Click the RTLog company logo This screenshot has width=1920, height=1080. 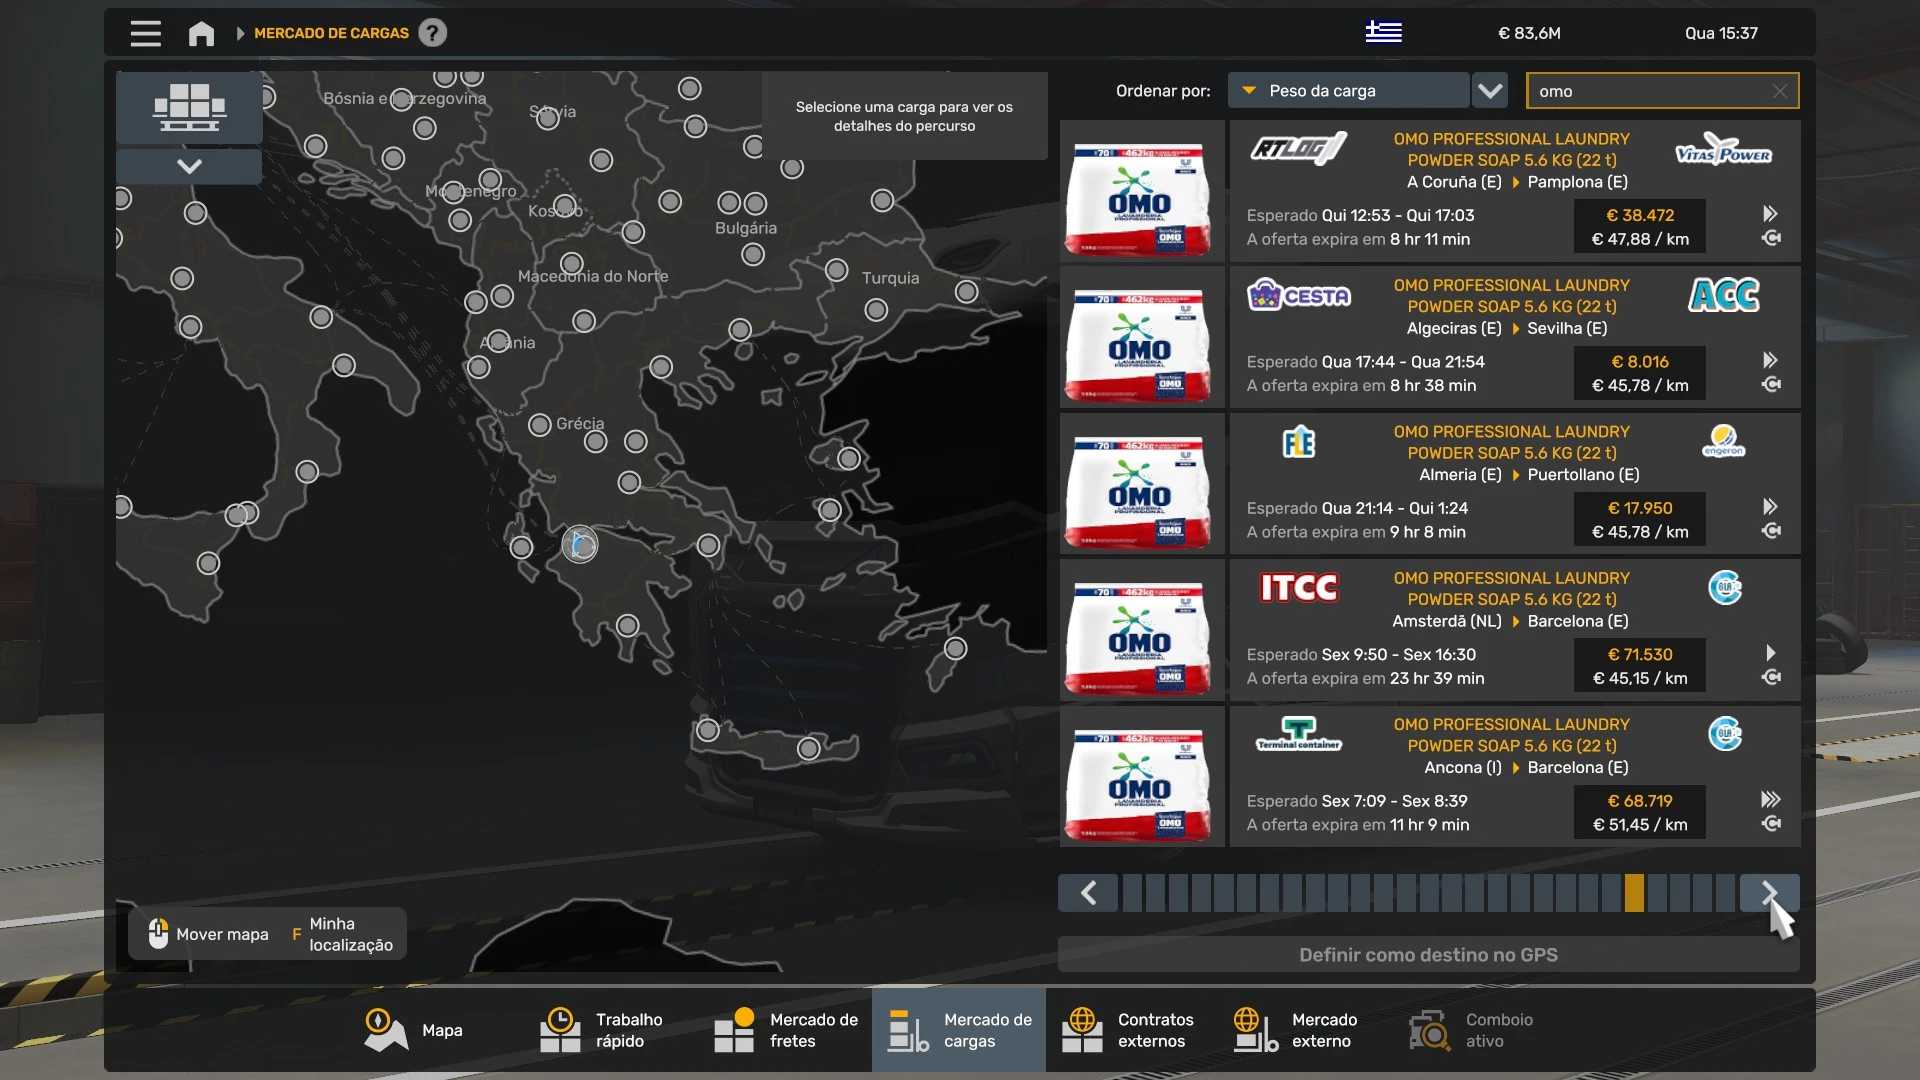click(x=1298, y=150)
